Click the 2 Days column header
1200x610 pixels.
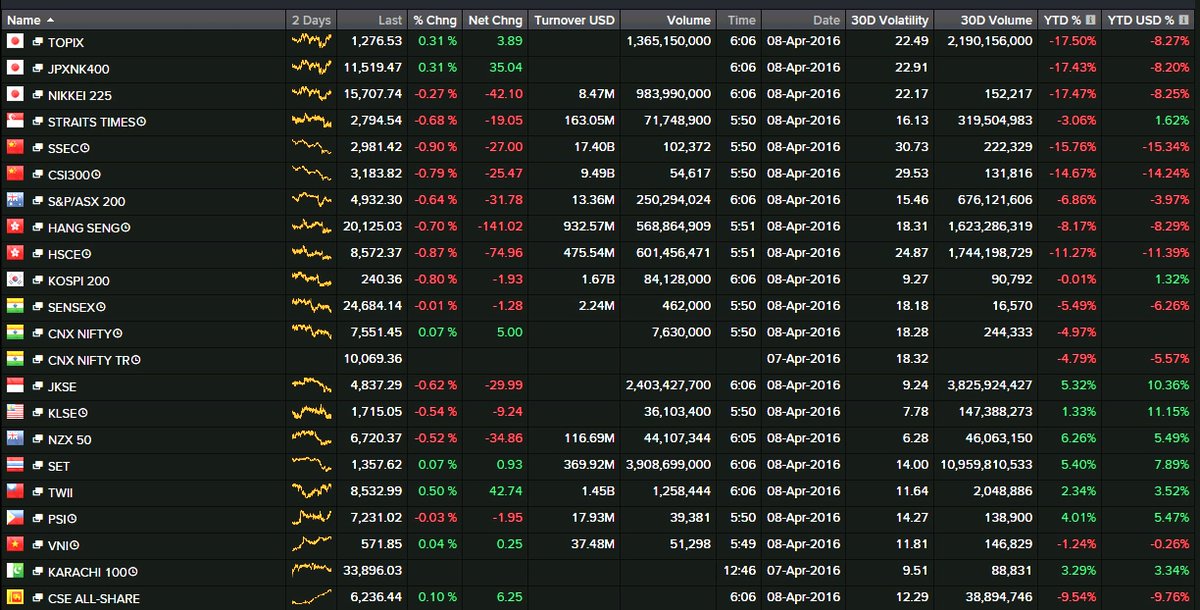coord(311,20)
